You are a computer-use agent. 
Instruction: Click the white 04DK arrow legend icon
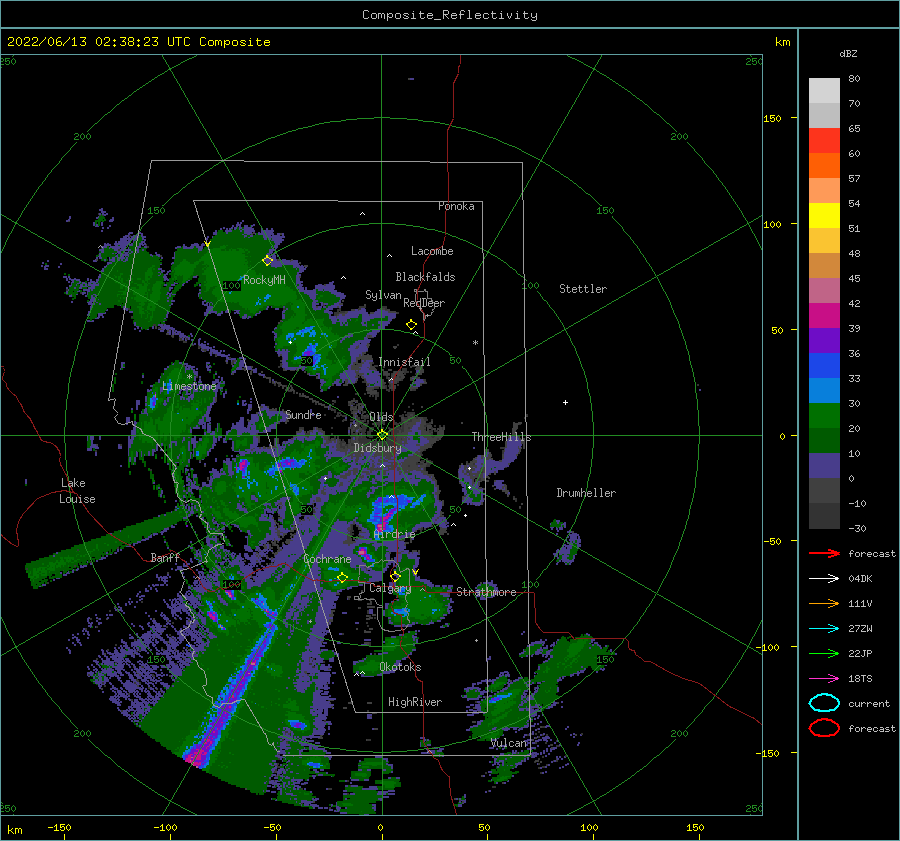coord(824,579)
